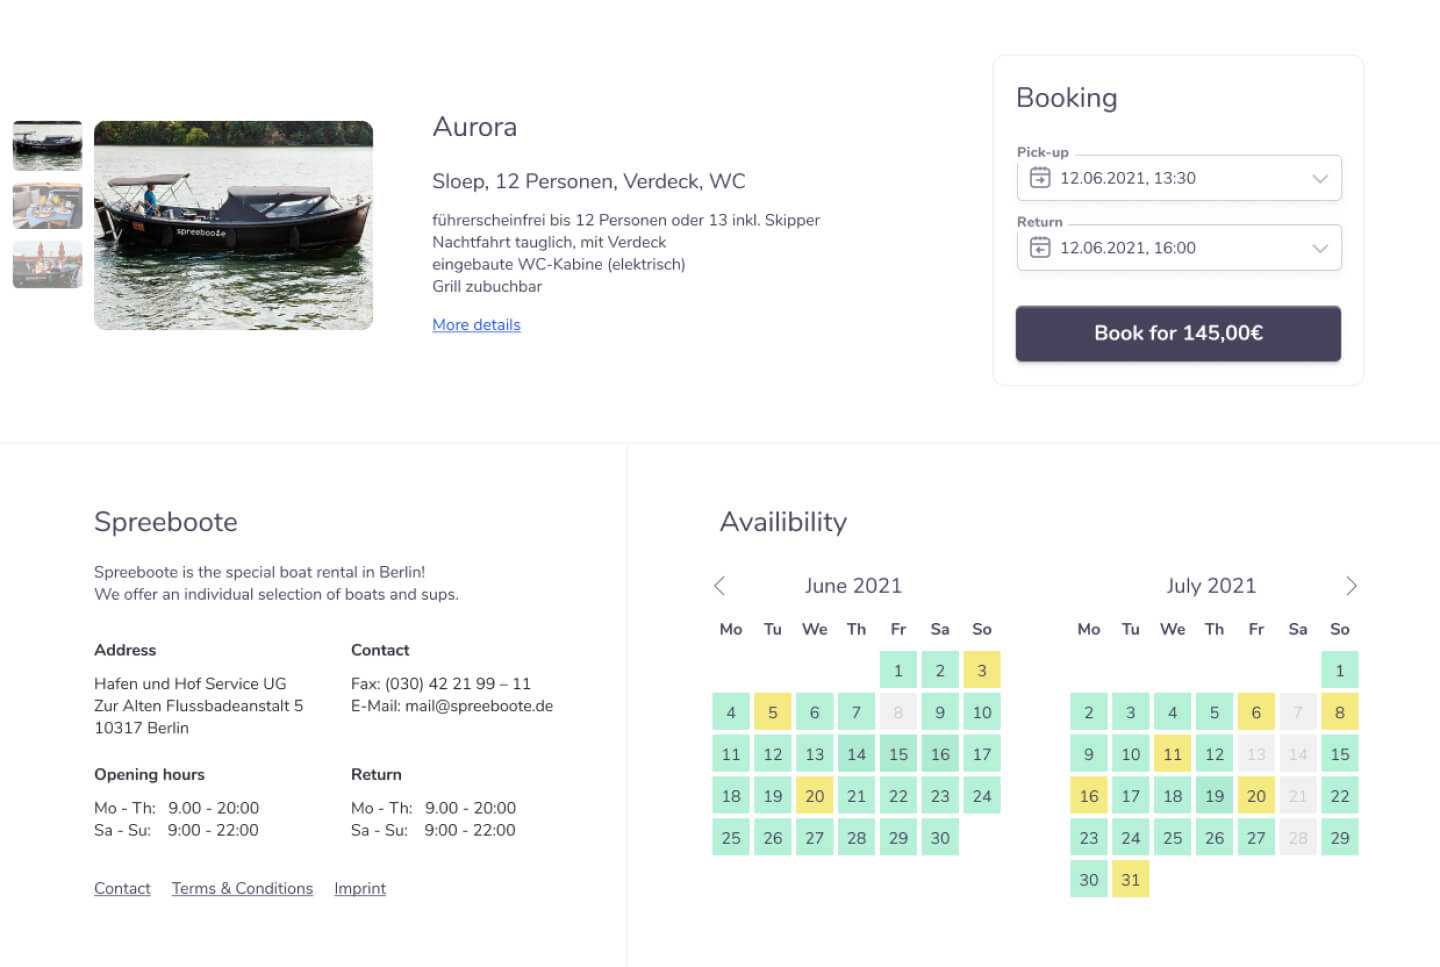Screen dimensions: 1440x967
Task: Open the Terms & Conditions link
Action: coord(242,888)
